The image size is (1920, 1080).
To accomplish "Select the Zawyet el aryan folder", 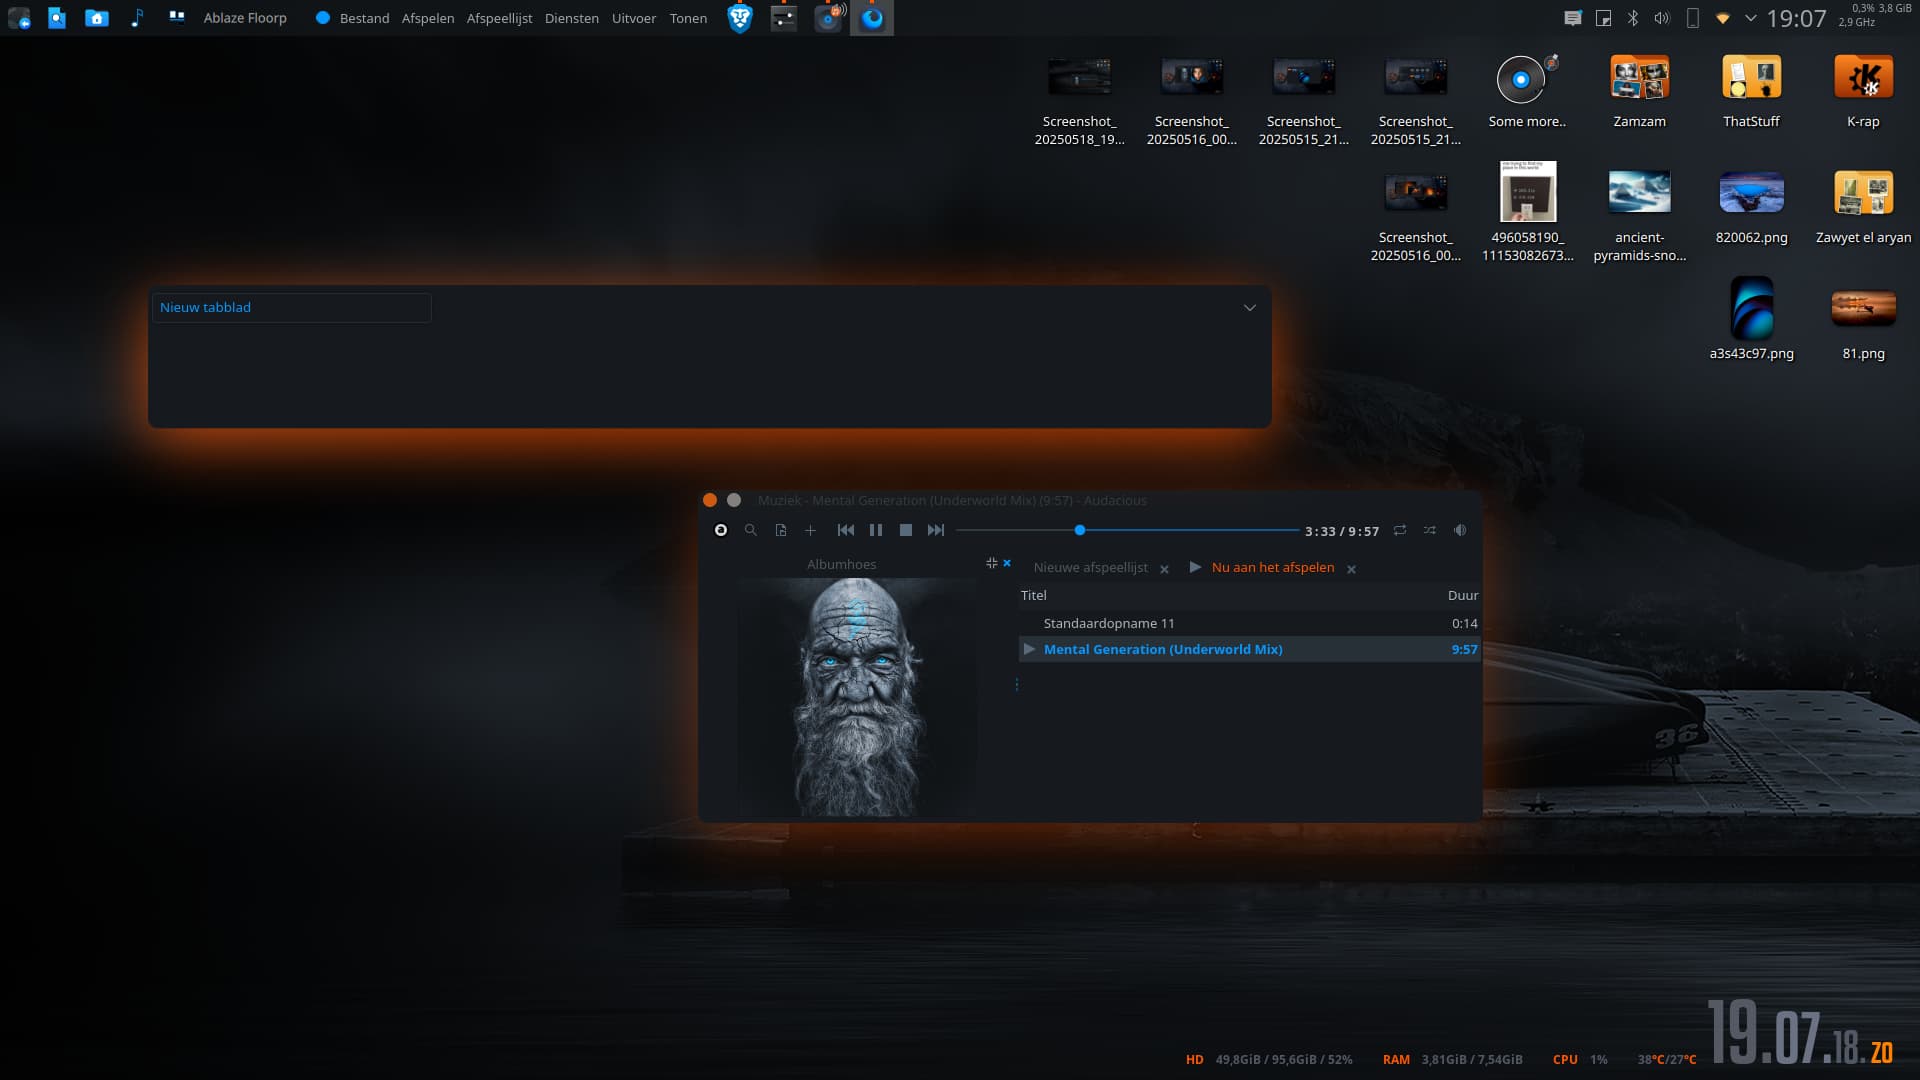I will [1863, 208].
